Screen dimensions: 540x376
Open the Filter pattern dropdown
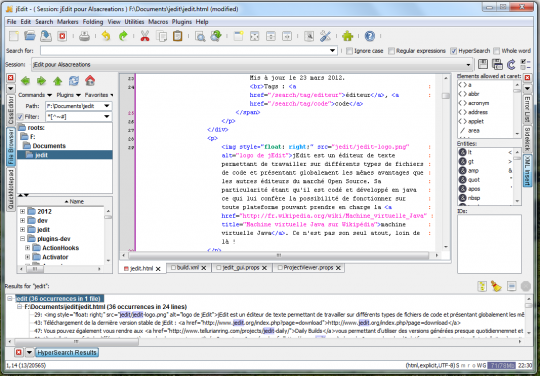[107, 117]
